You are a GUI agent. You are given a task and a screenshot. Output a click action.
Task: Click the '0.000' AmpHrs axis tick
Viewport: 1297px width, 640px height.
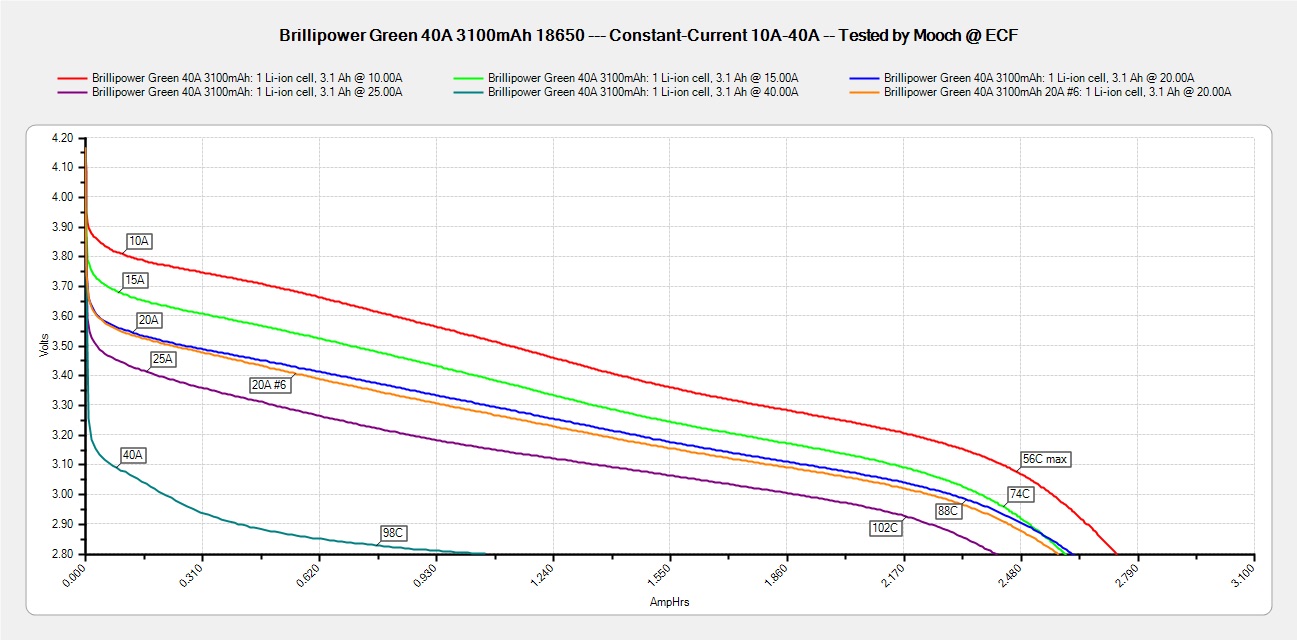[x=76, y=575]
